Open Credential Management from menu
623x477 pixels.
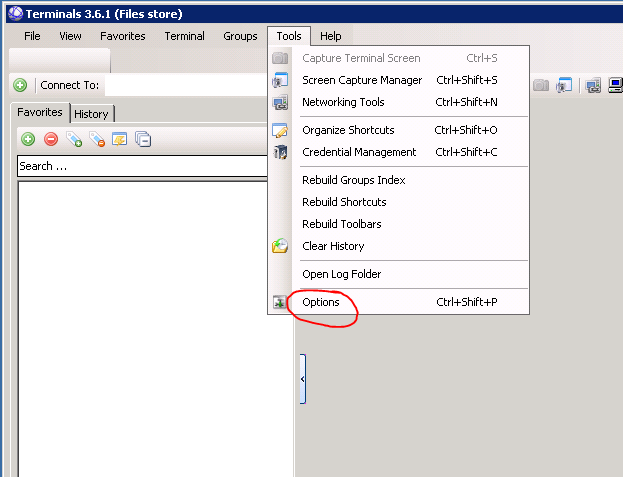click(399, 152)
